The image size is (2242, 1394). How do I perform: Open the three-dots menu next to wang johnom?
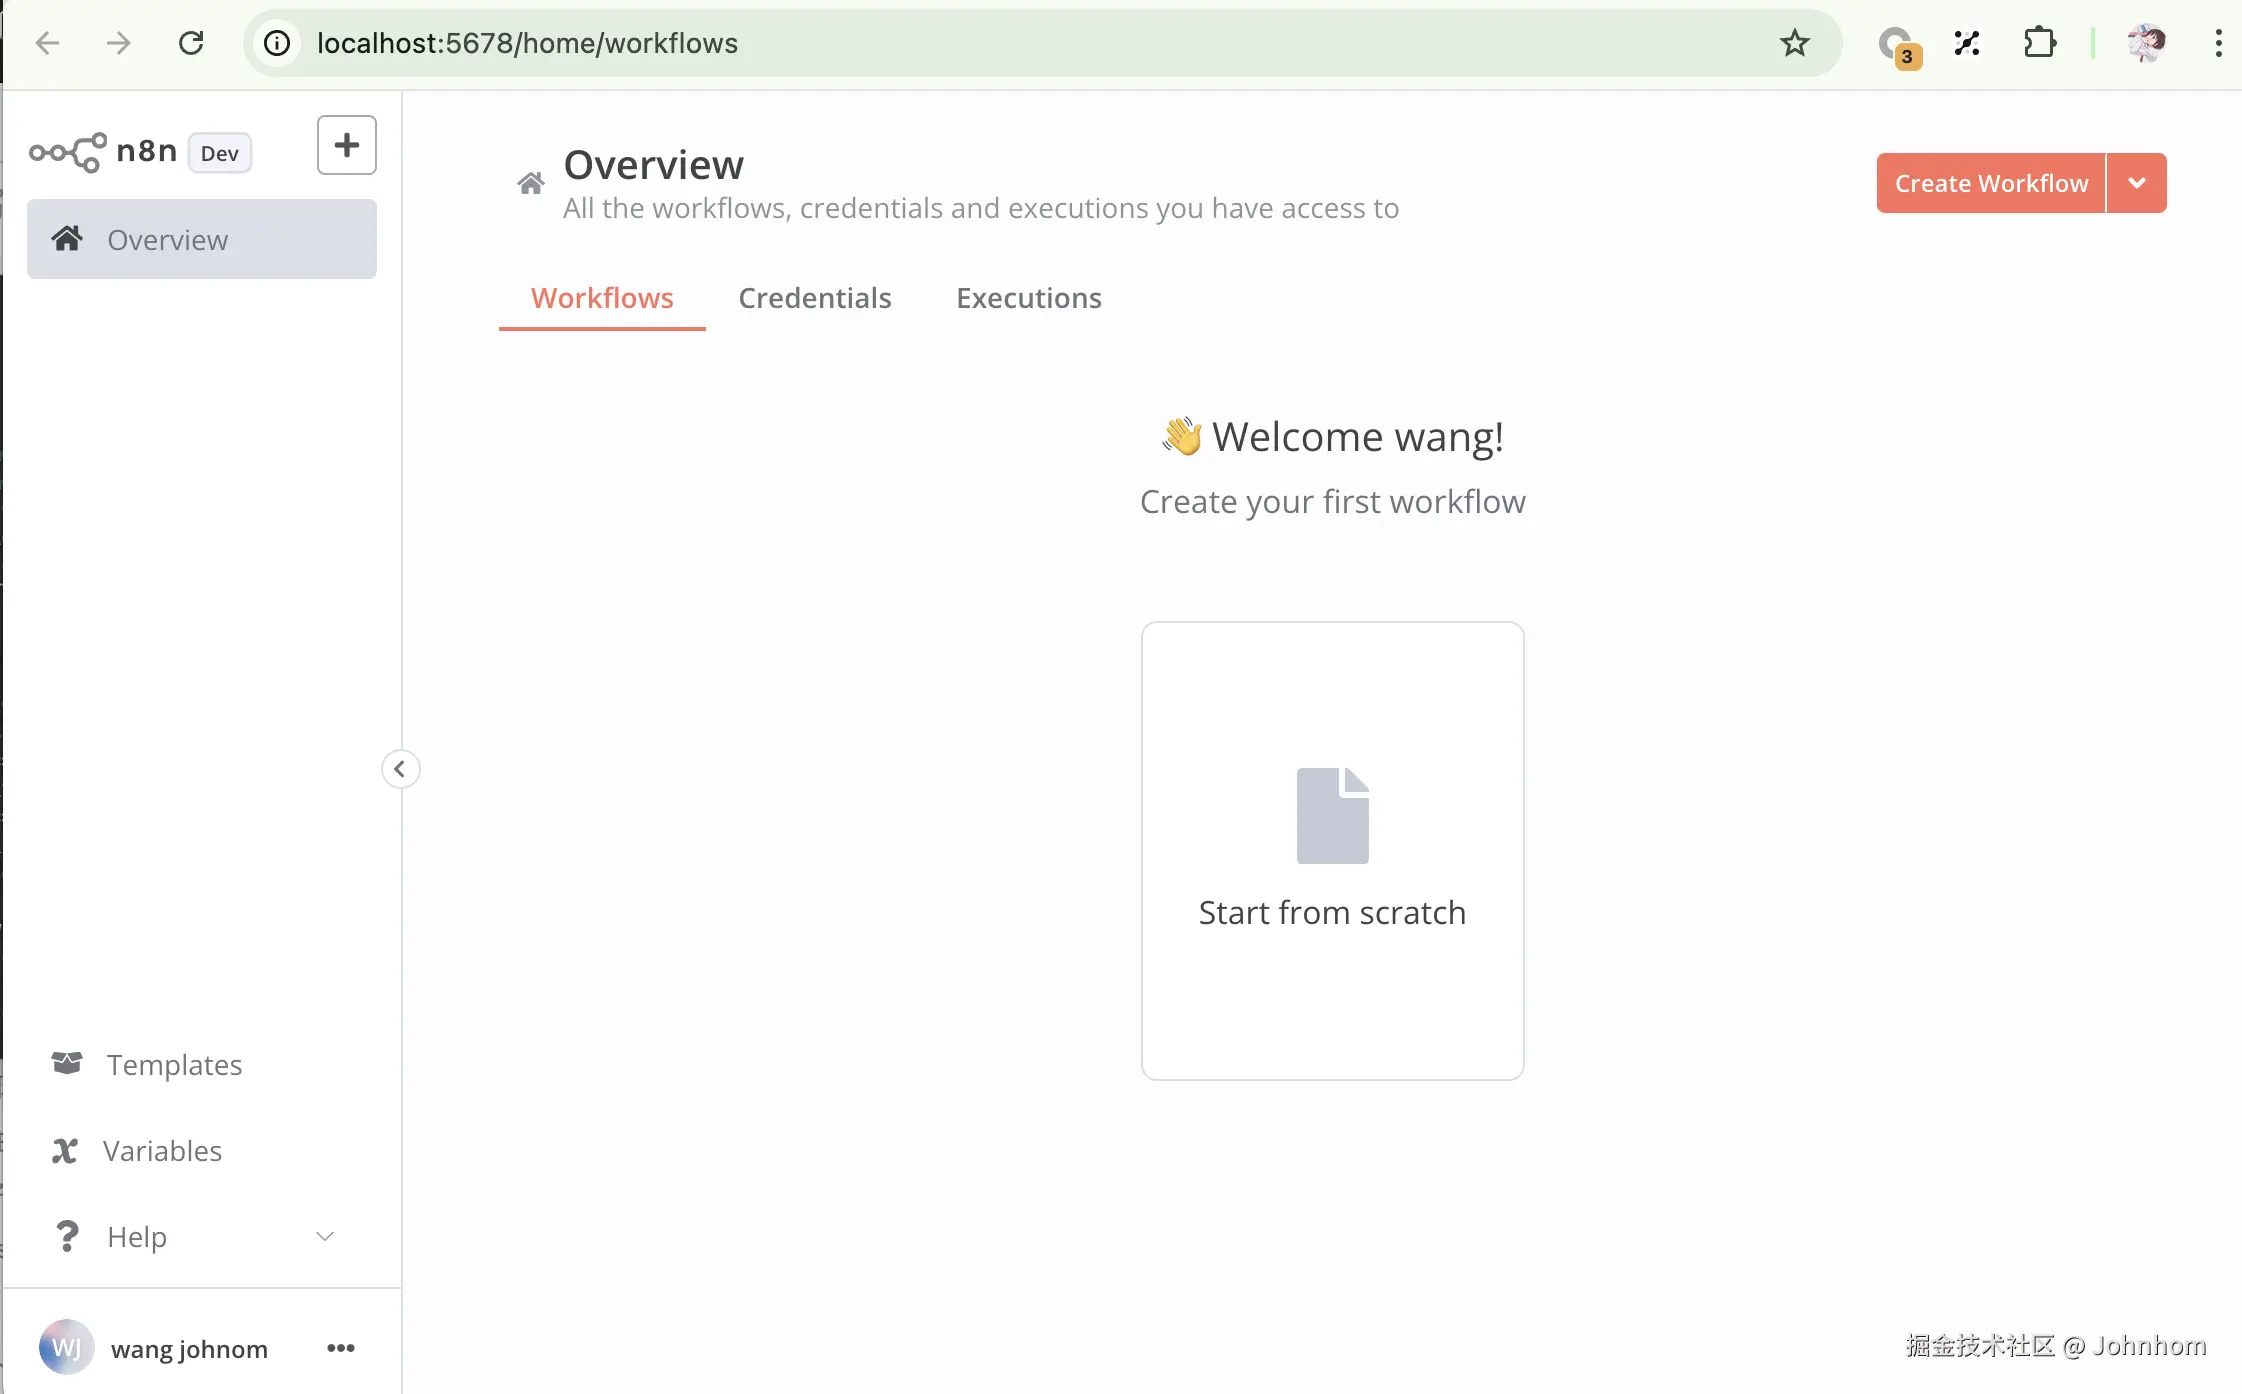pos(340,1348)
